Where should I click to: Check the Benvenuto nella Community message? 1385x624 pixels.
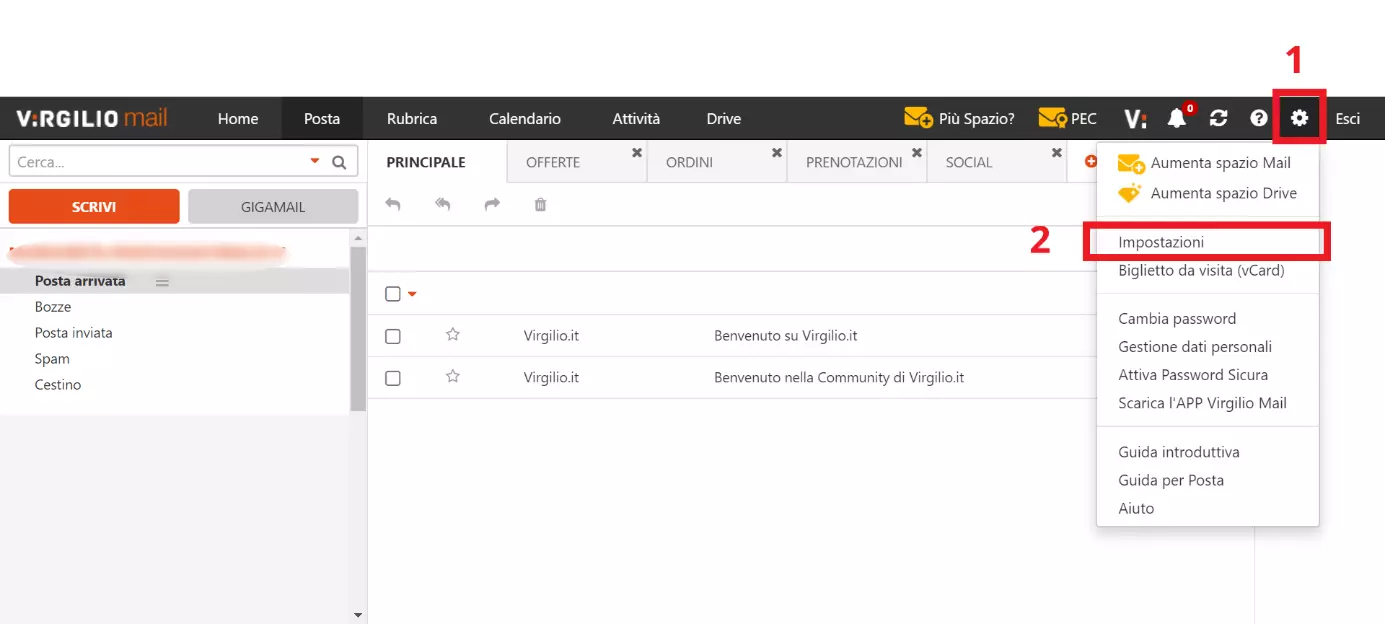point(393,378)
